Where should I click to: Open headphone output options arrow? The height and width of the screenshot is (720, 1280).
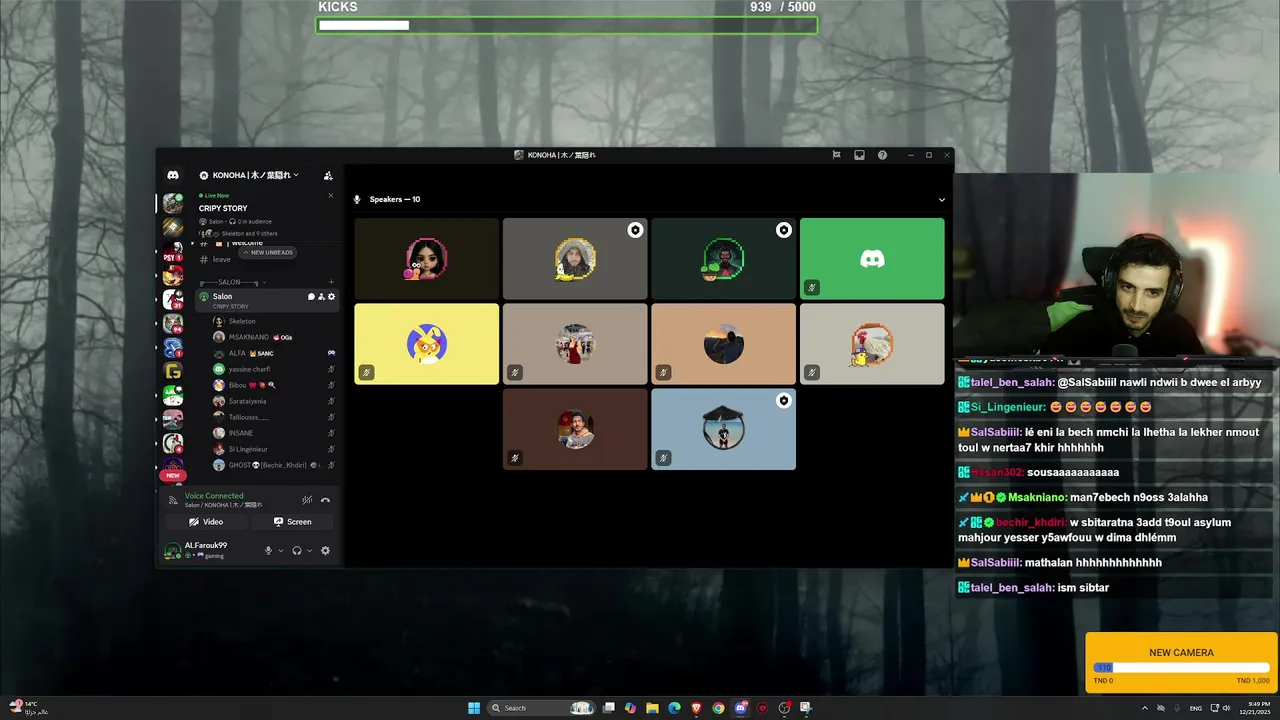[310, 551]
